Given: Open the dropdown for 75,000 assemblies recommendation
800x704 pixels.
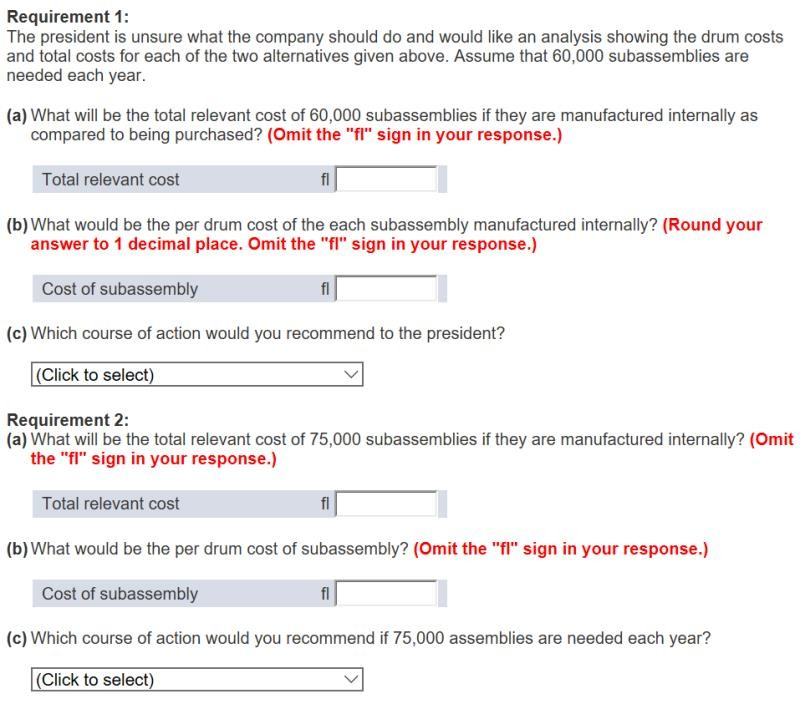Looking at the screenshot, I should [x=197, y=680].
